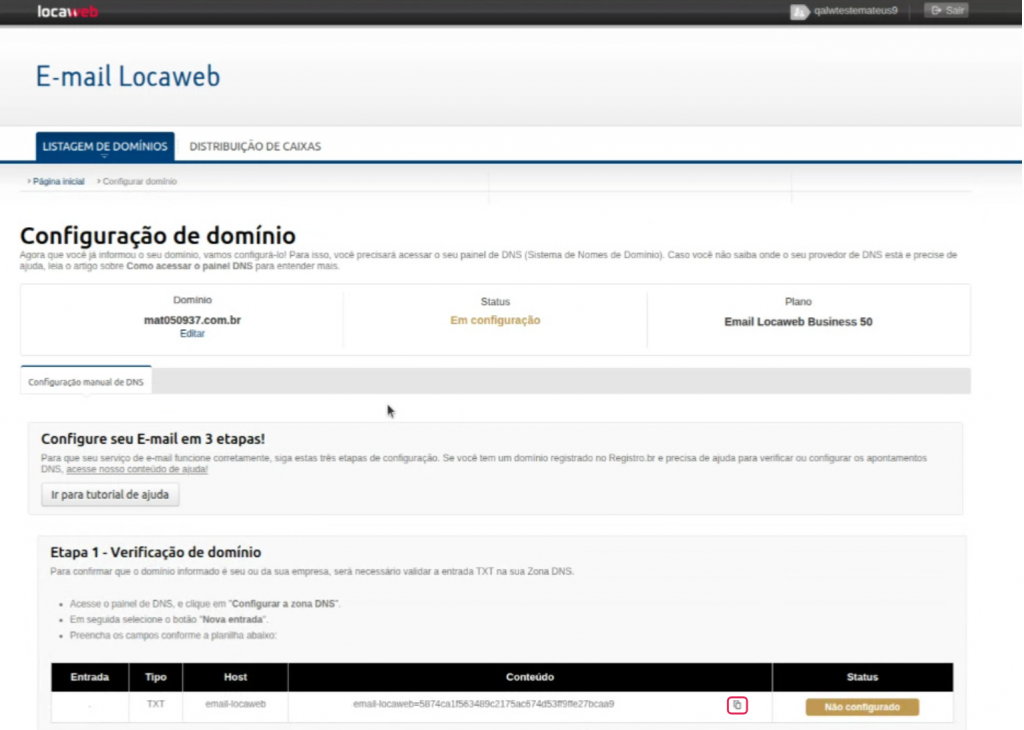The image size is (1024, 730).
Task: Click the 'Domínio' label
Action: (192, 300)
